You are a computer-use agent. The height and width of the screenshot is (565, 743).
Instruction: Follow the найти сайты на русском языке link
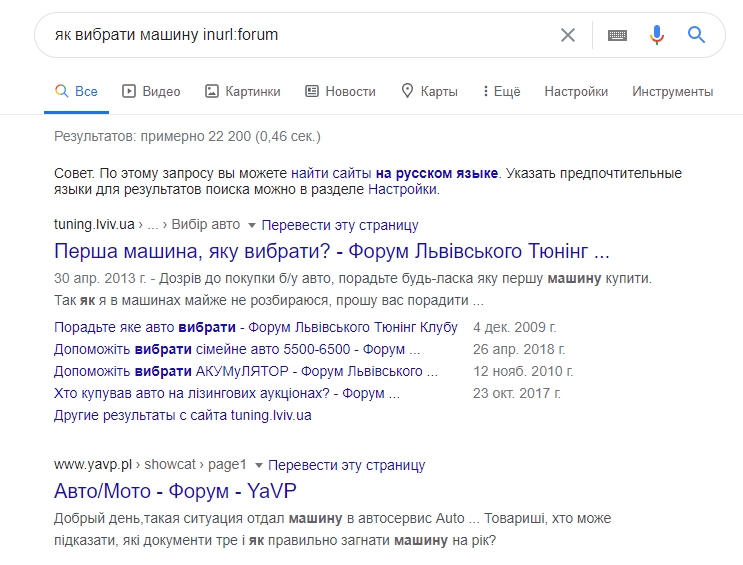pos(394,173)
